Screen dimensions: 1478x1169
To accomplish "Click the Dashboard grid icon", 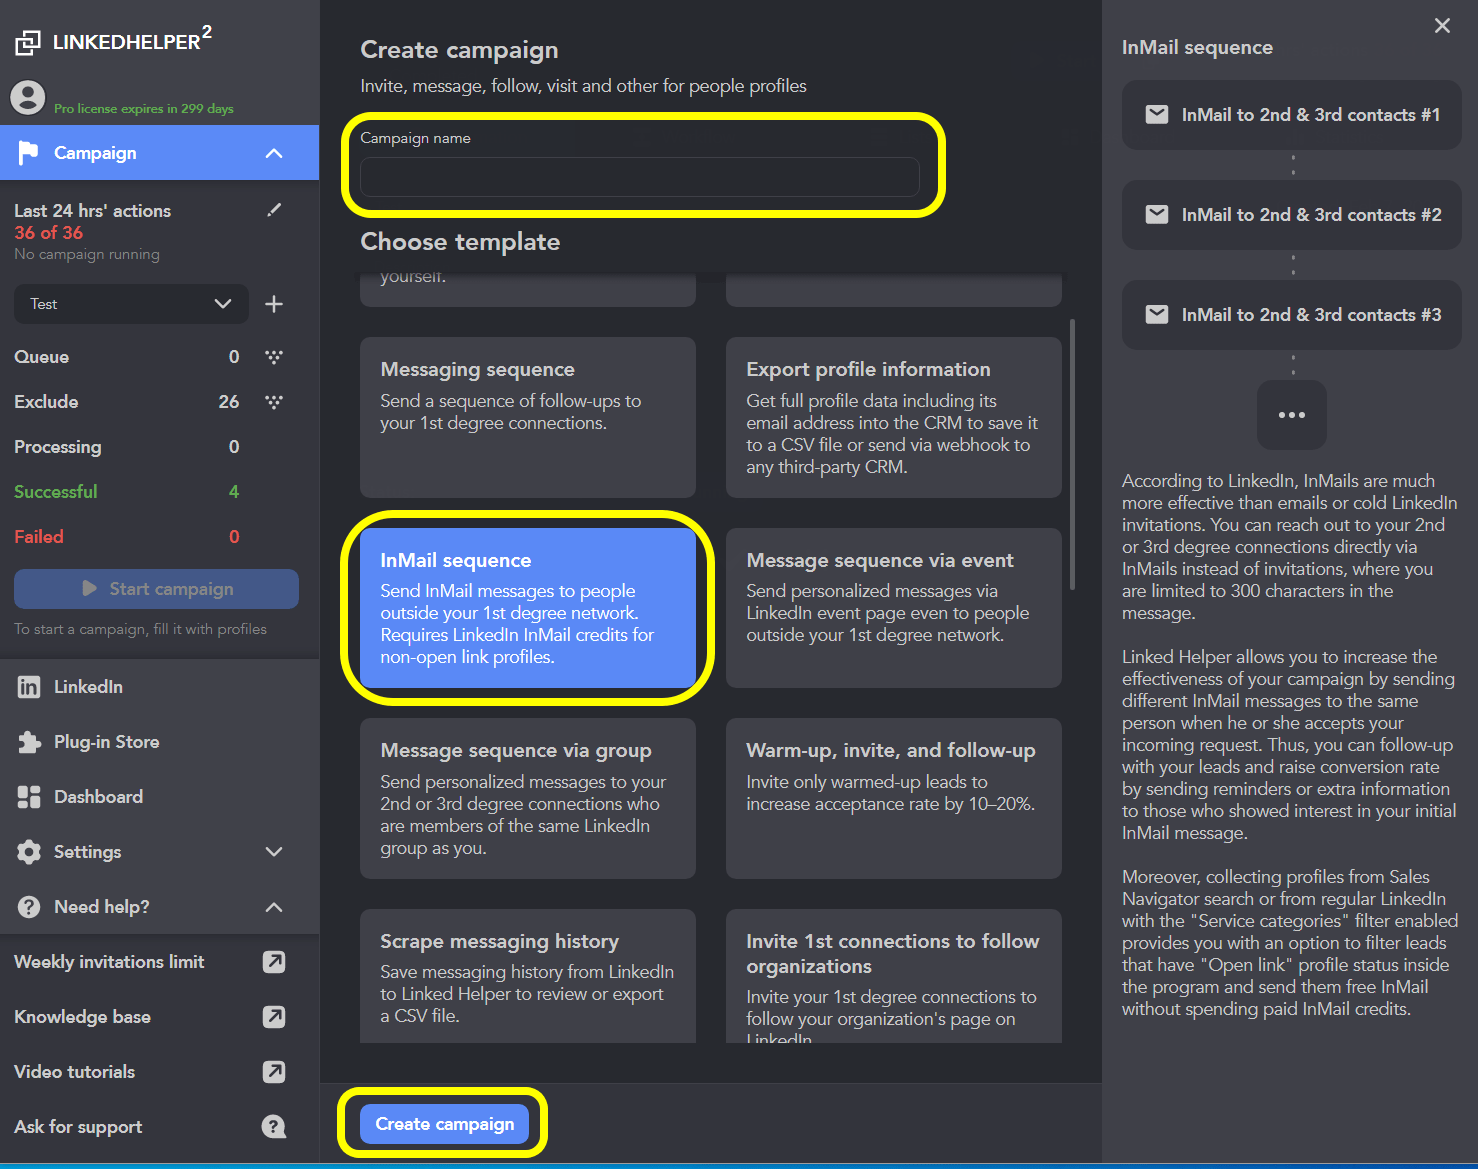I will tap(27, 796).
